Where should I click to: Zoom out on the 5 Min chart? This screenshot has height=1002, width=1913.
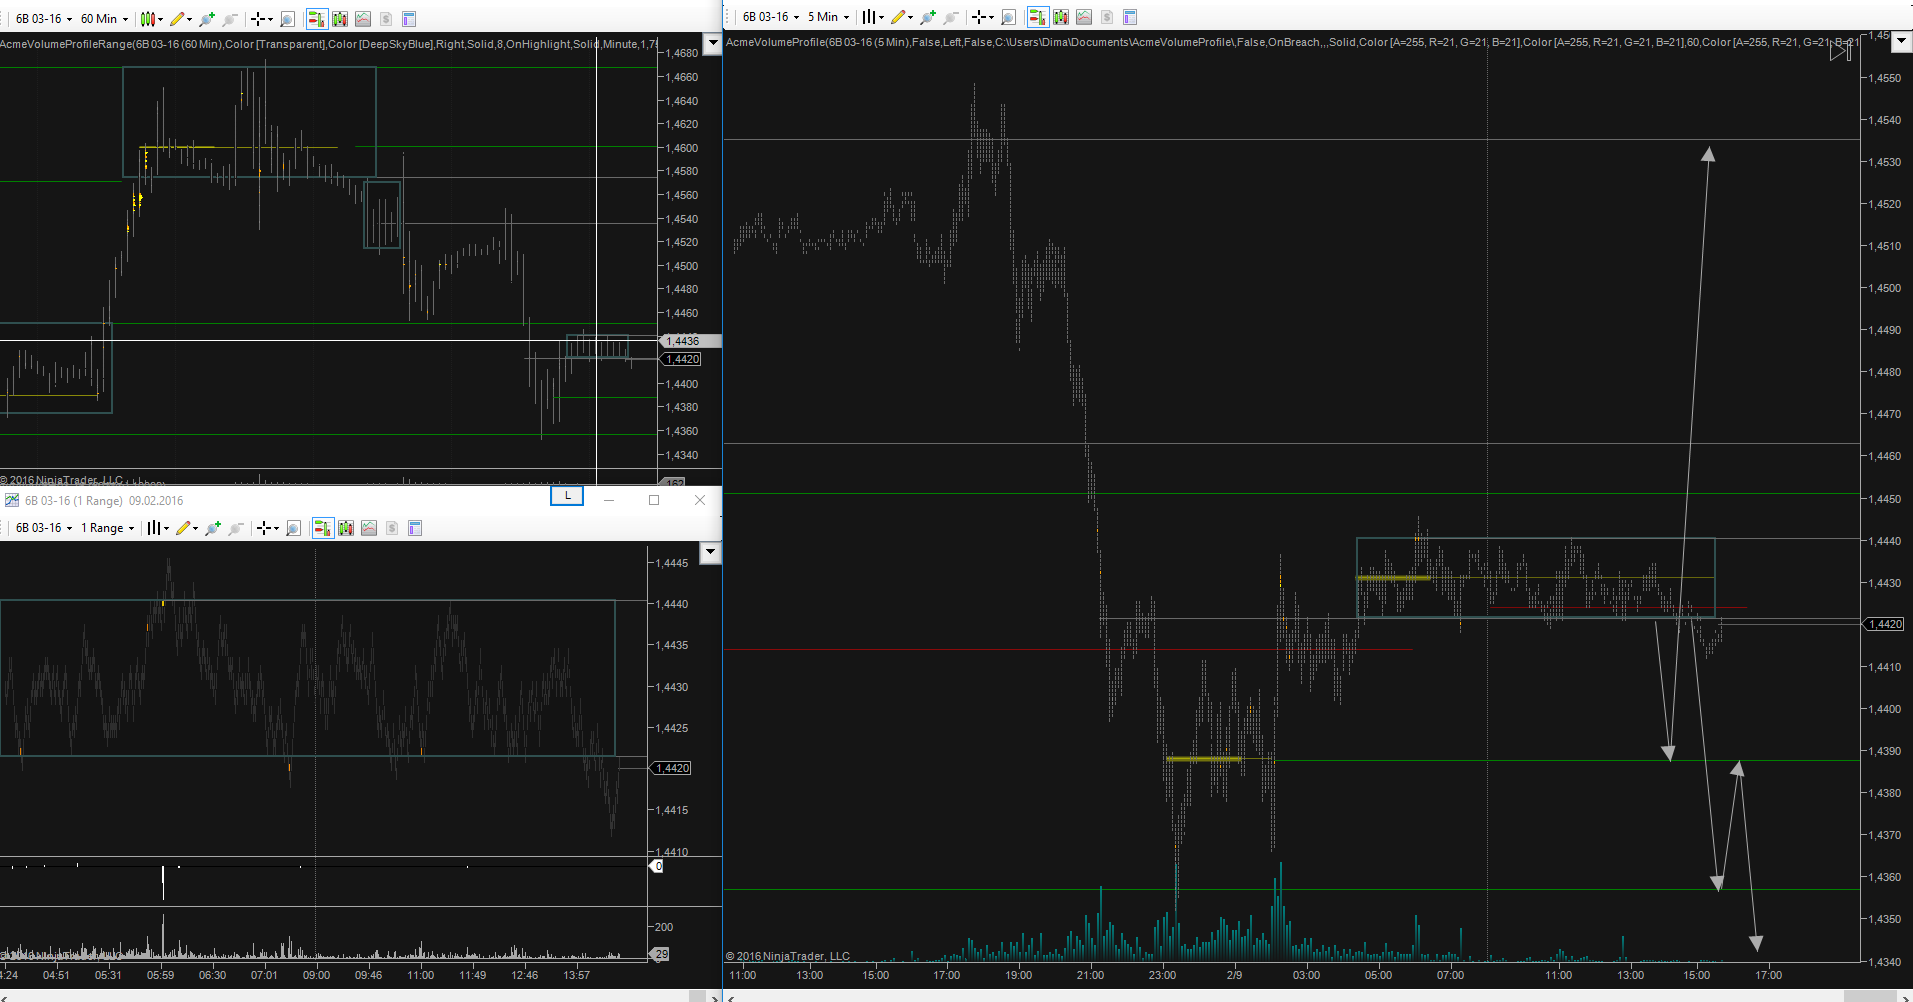[951, 17]
